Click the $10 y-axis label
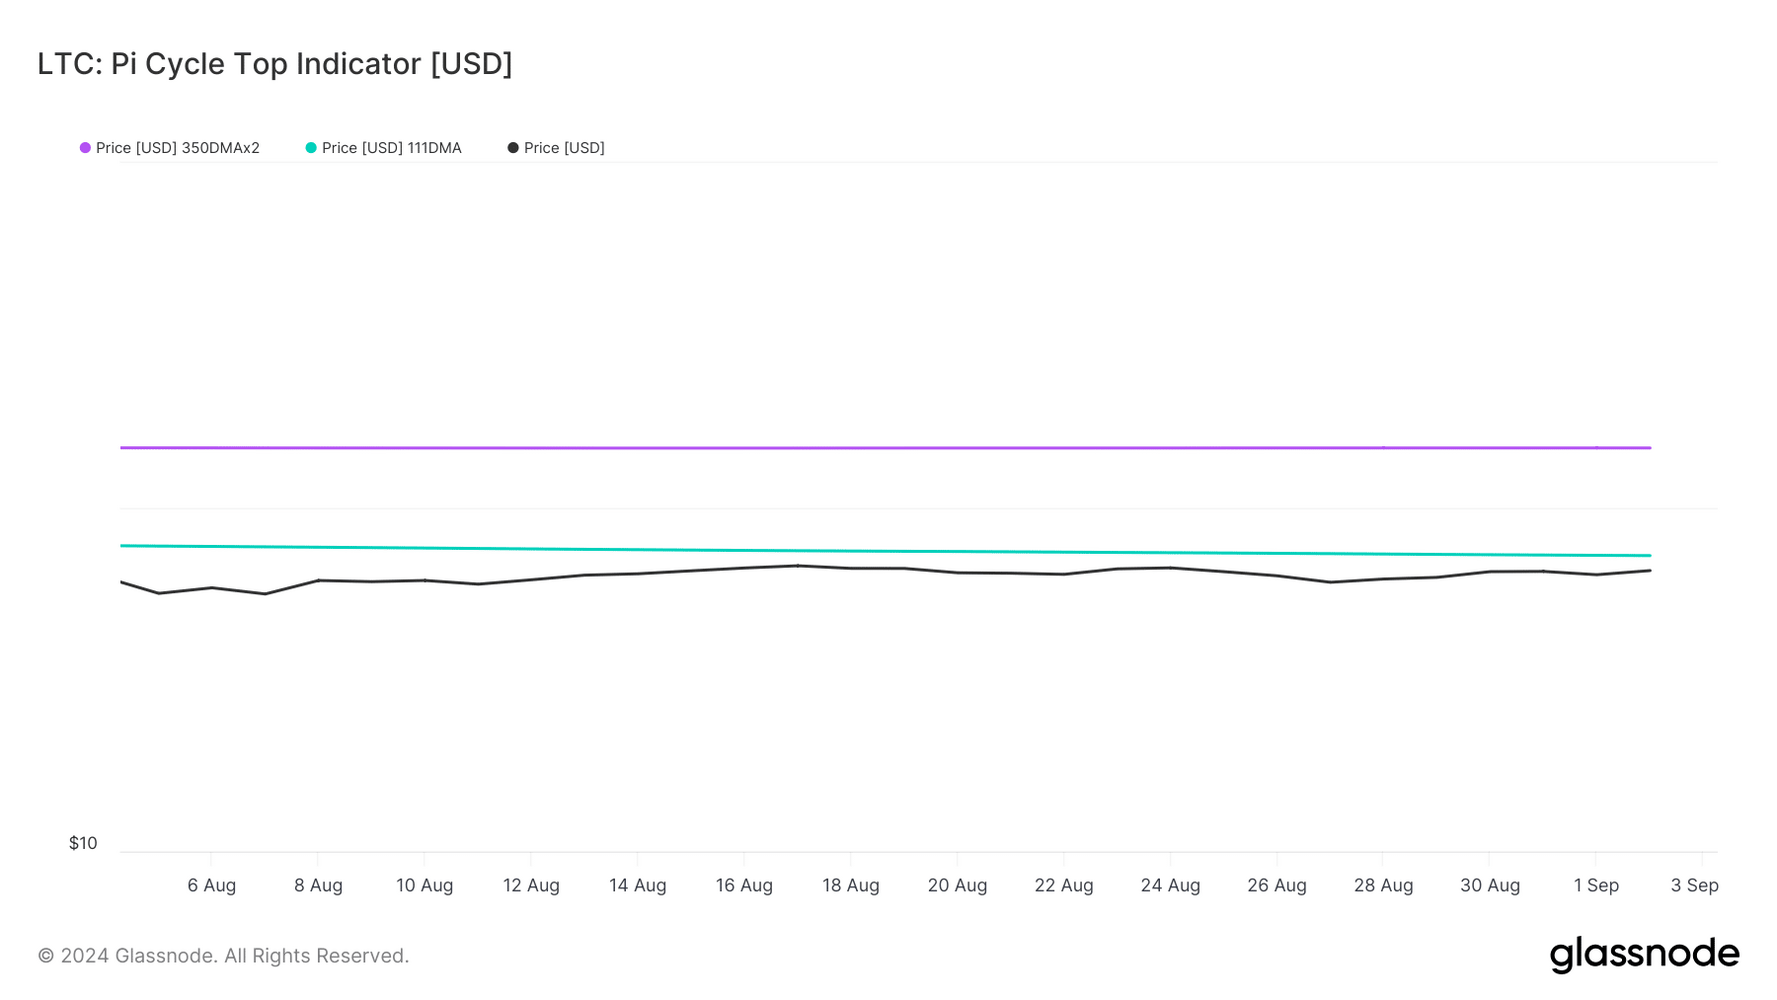The height and width of the screenshot is (1000, 1777). click(x=83, y=843)
